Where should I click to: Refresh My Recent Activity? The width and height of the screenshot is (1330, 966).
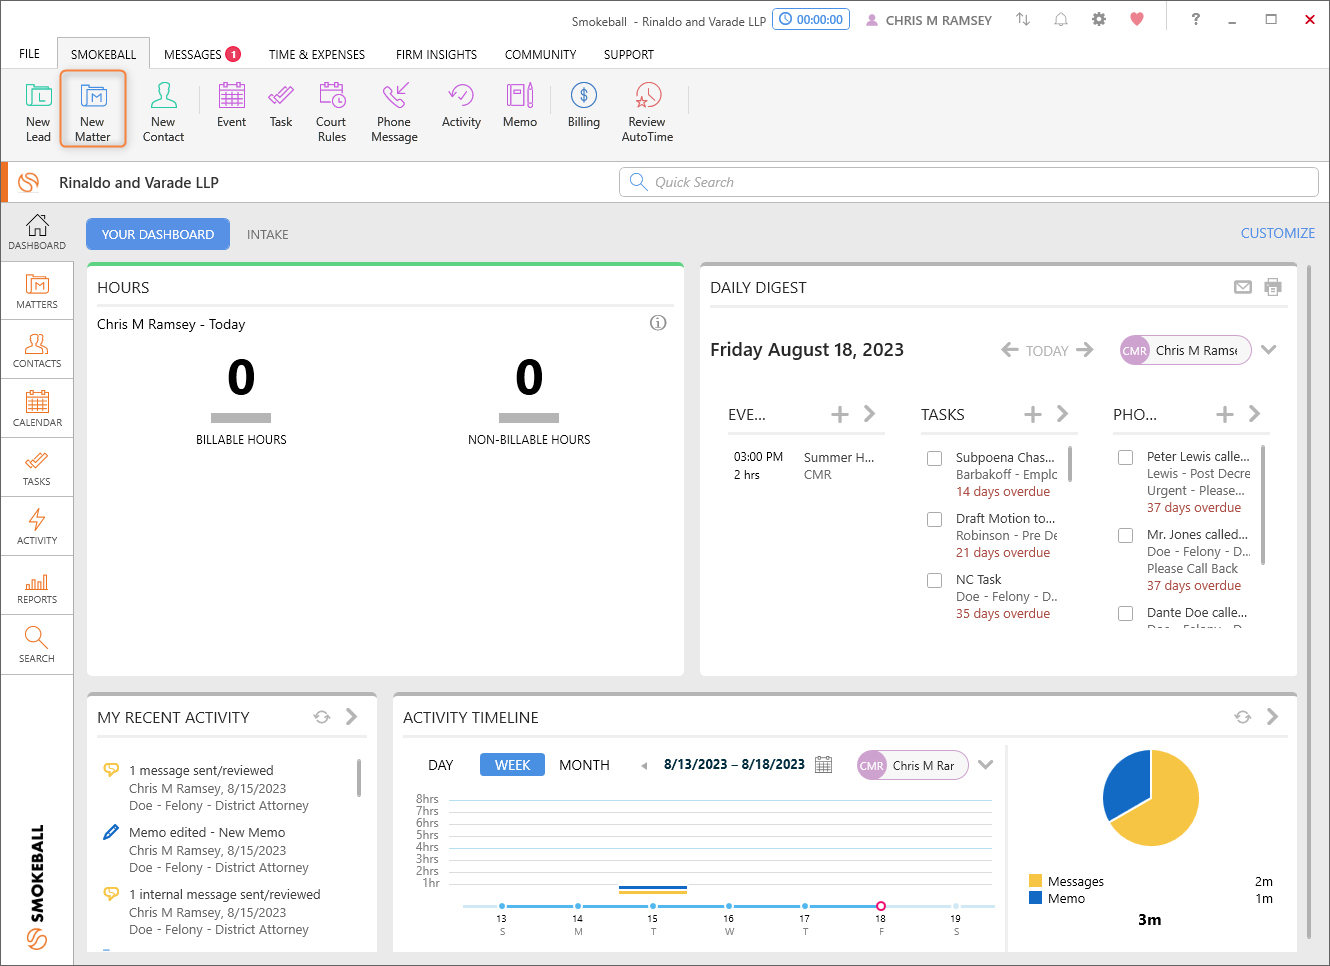(322, 717)
